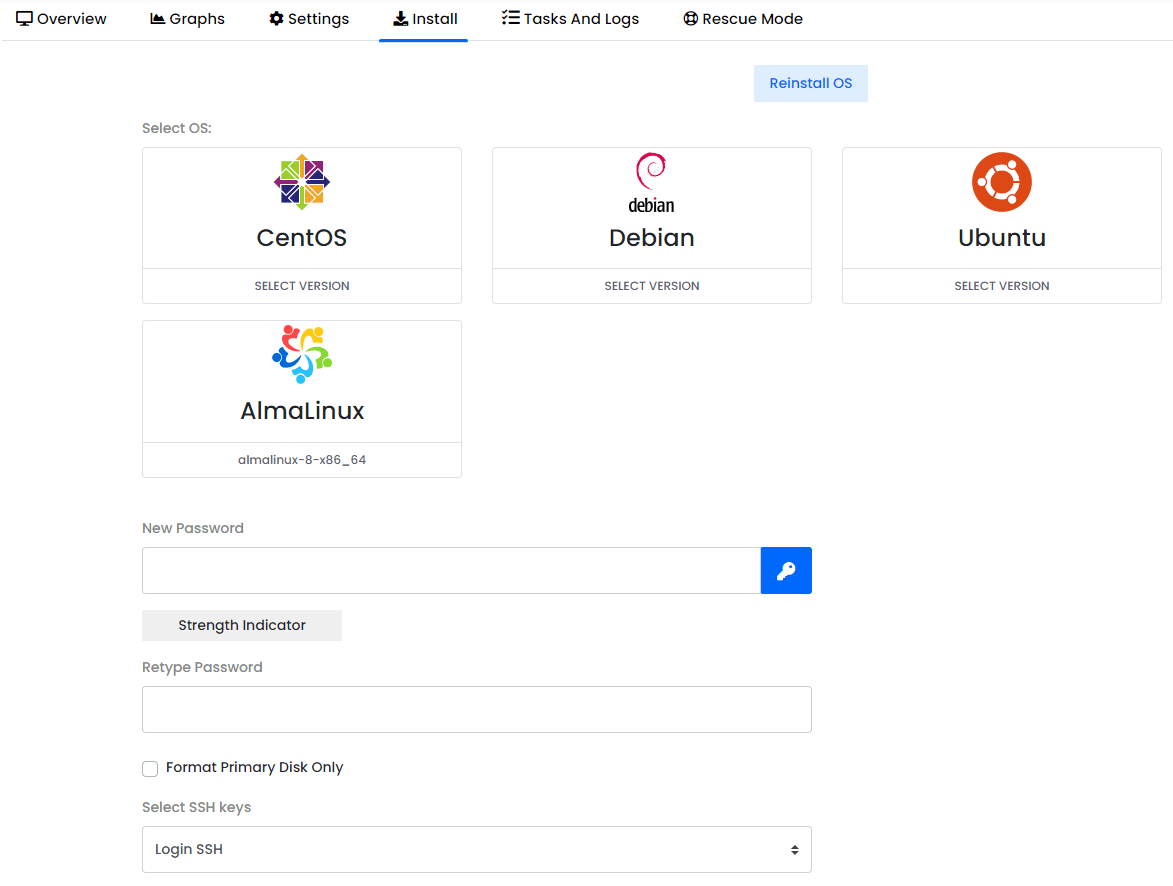This screenshot has height=886, width=1173.
Task: Click the Ubuntu circle logo
Action: (1002, 182)
